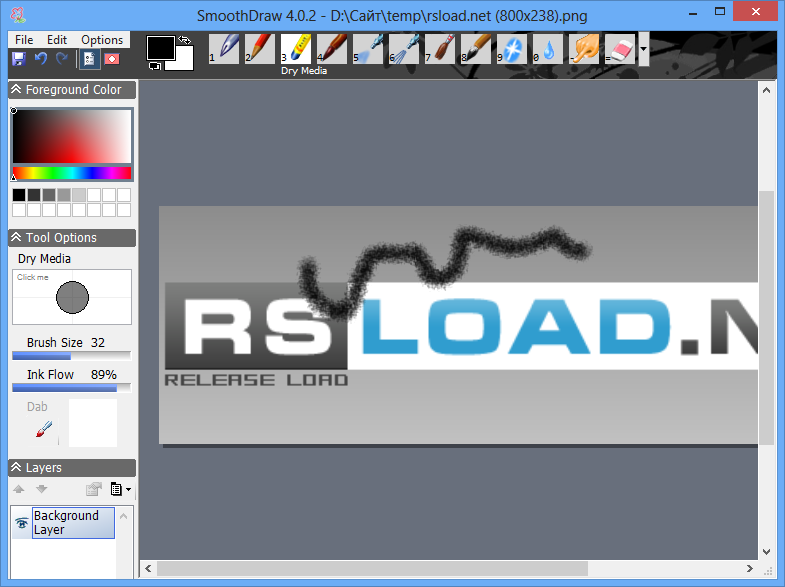Click the Redo arrow icon
785x587 pixels.
[62, 59]
